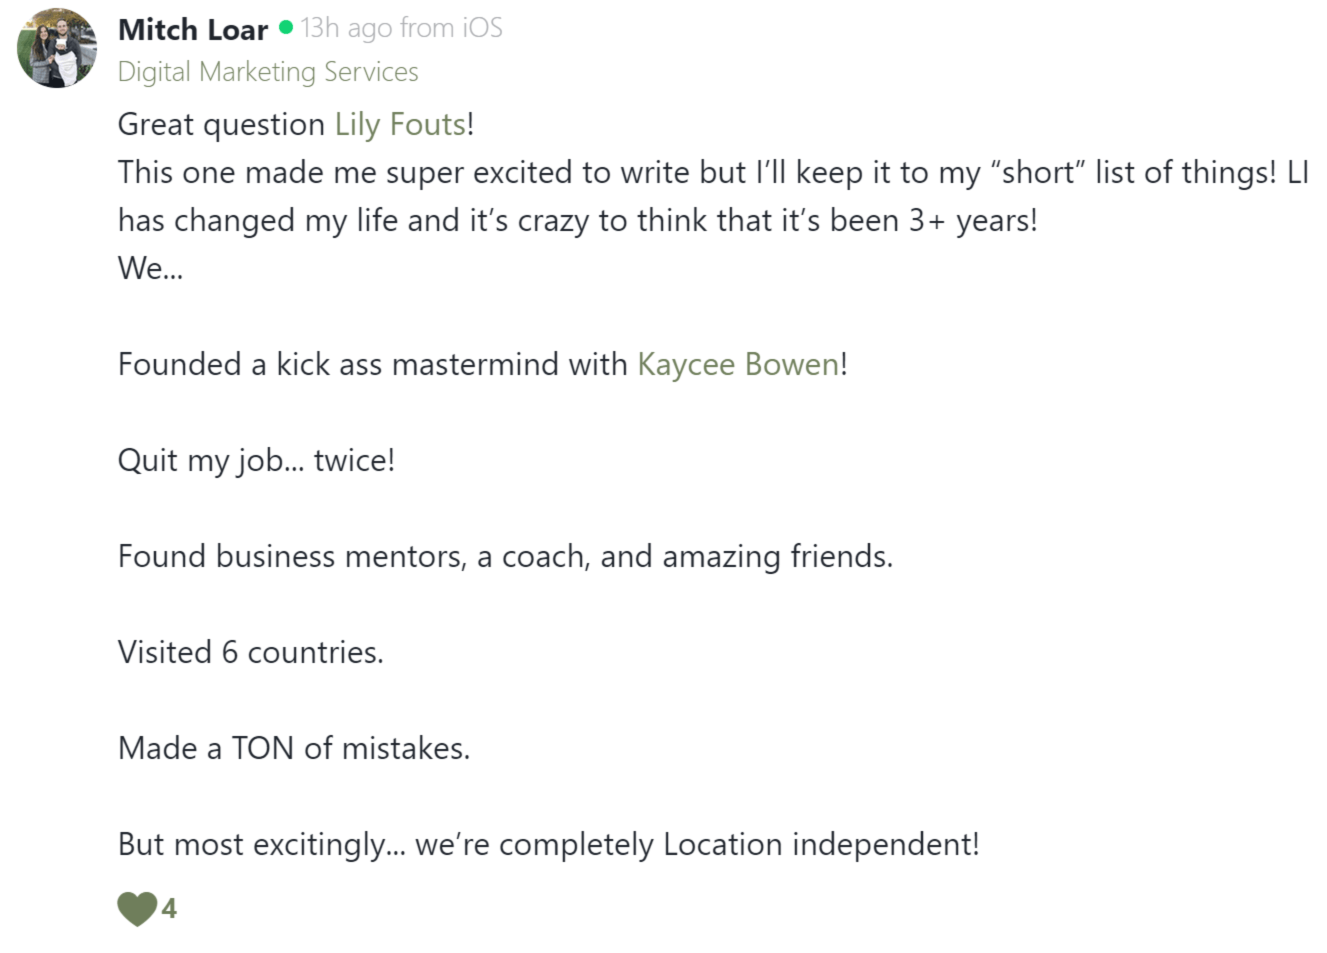Viewport: 1327px width, 953px height.
Task: Visit the mentioned Kaycee Bowen profile
Action: pyautogui.click(x=738, y=364)
